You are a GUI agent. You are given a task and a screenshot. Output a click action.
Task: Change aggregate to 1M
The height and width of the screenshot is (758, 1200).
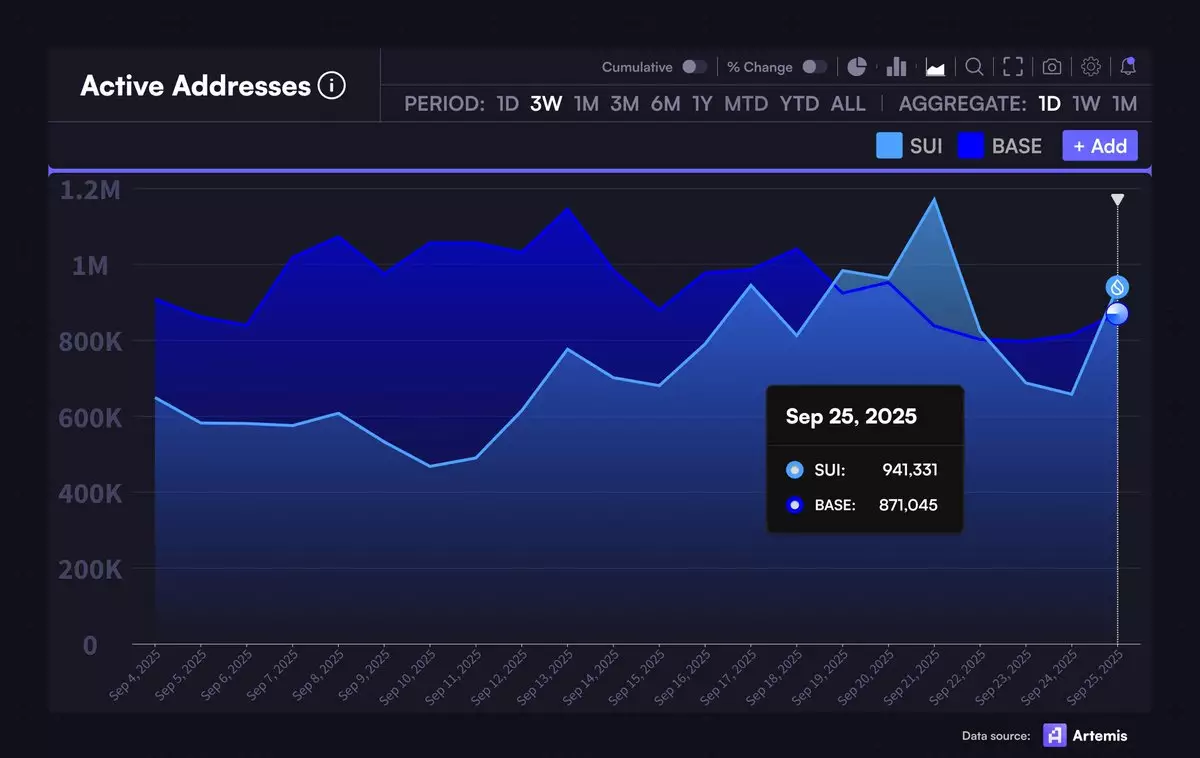tap(1125, 104)
